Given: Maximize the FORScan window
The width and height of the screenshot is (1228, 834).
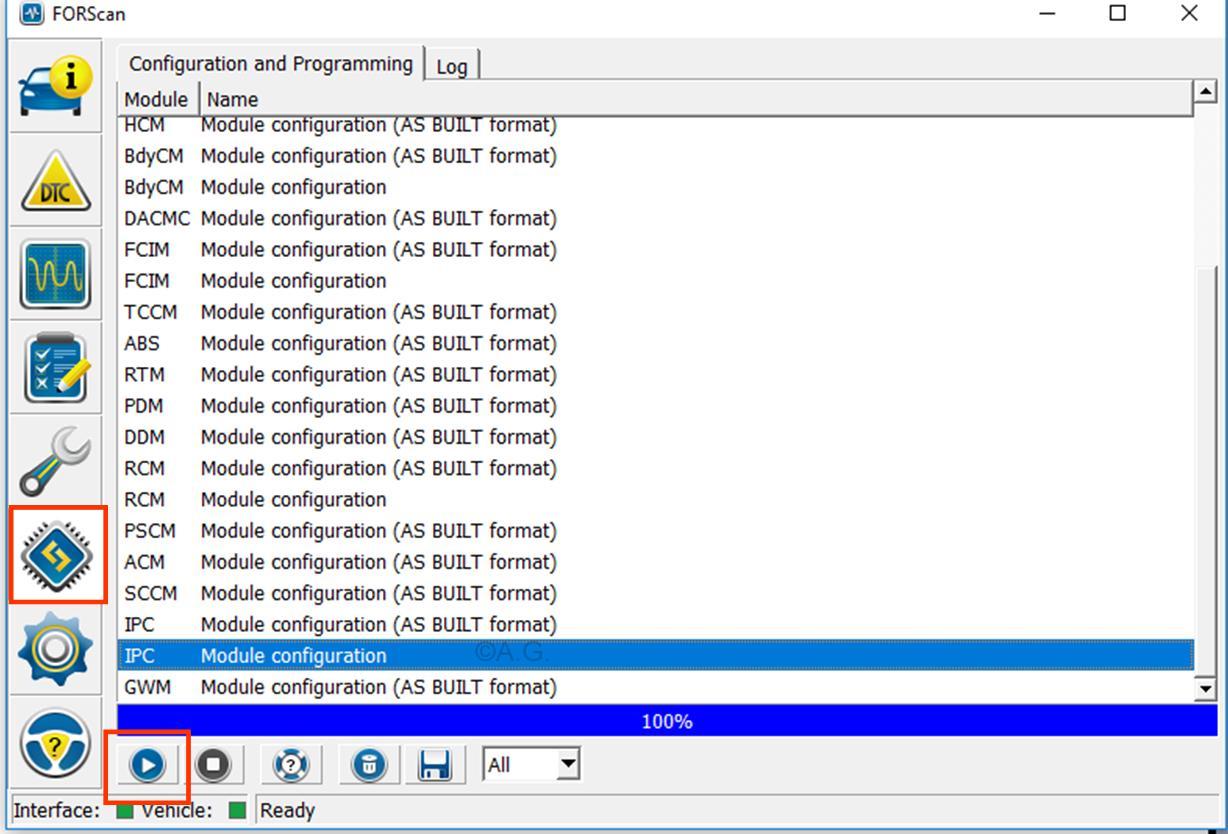Looking at the screenshot, I should pos(1118,14).
